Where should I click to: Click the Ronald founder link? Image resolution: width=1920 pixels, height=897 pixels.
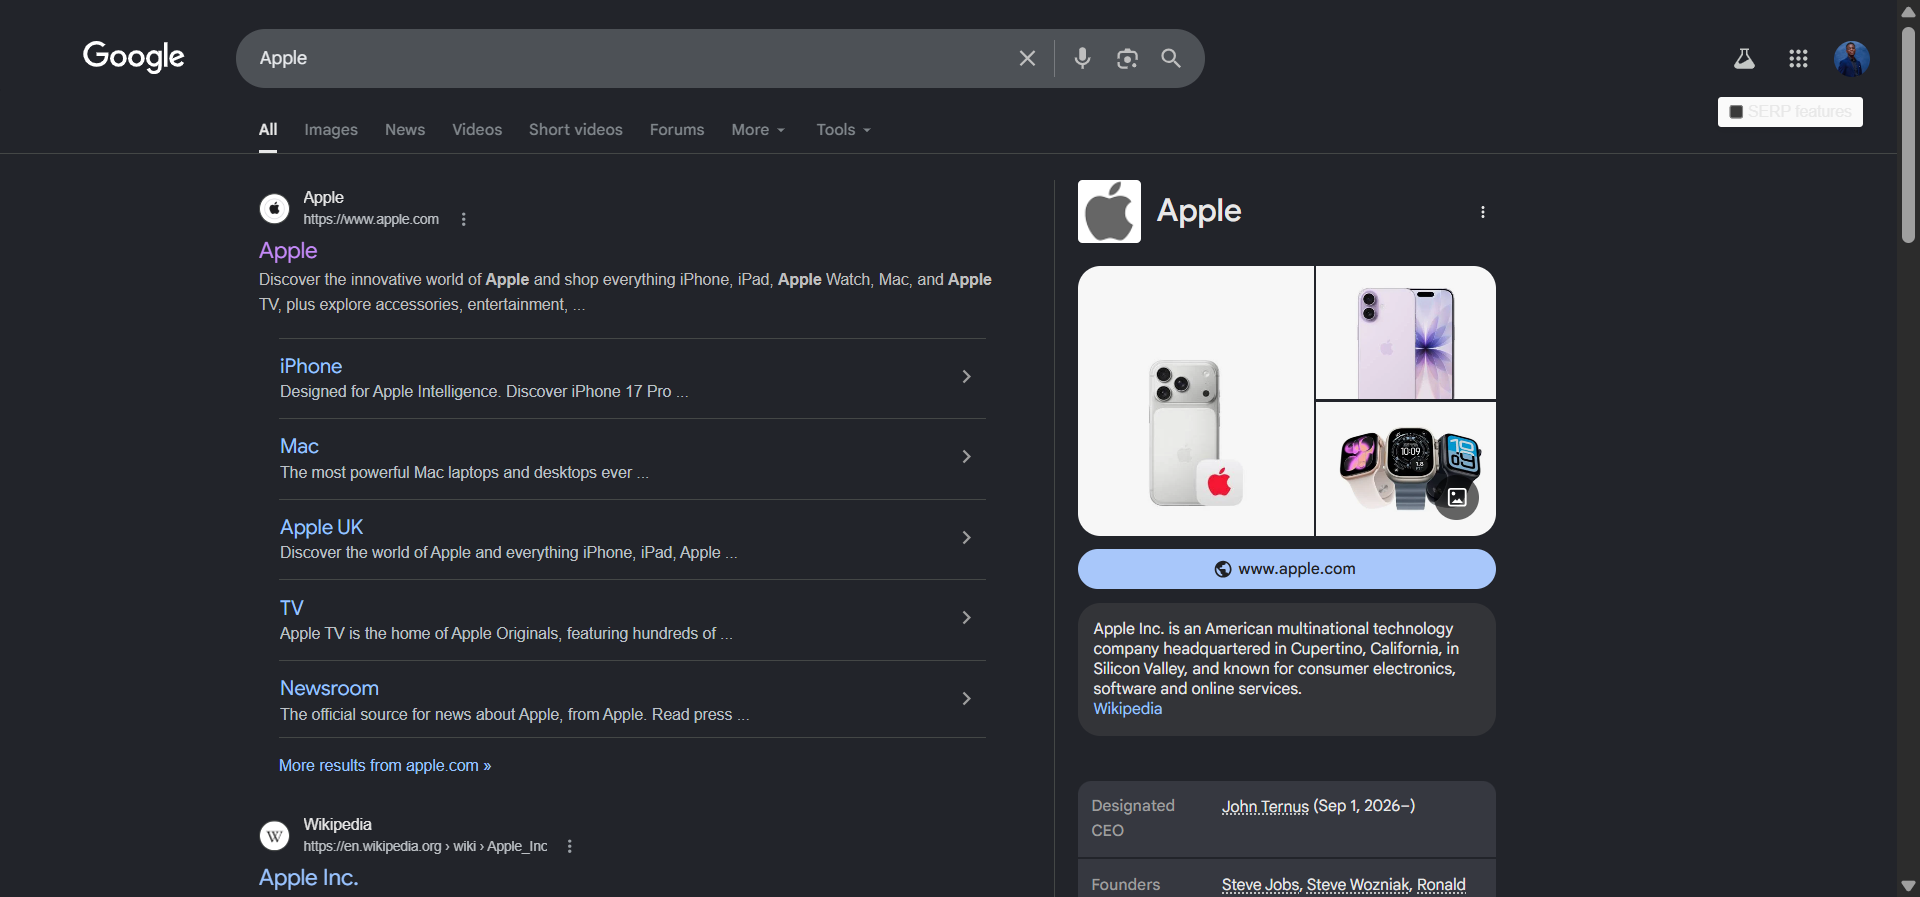(1441, 885)
